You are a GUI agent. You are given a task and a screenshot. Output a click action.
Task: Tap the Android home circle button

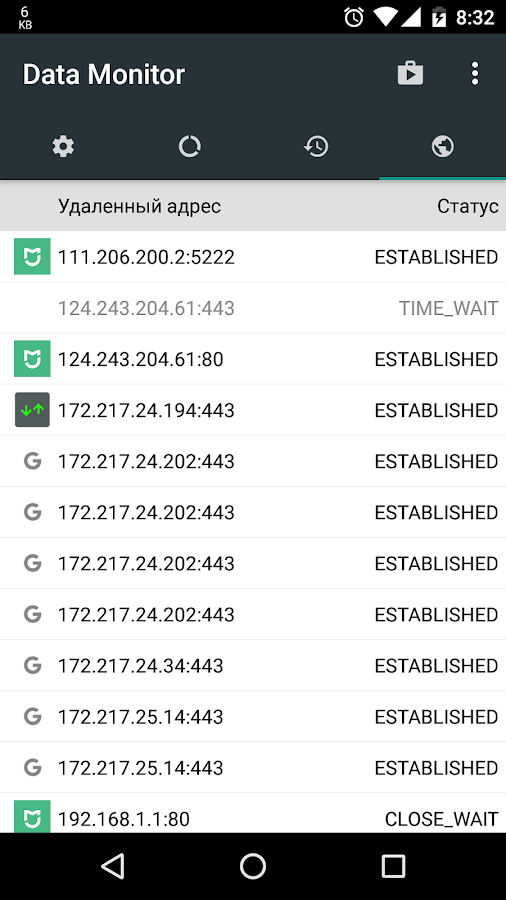(253, 866)
